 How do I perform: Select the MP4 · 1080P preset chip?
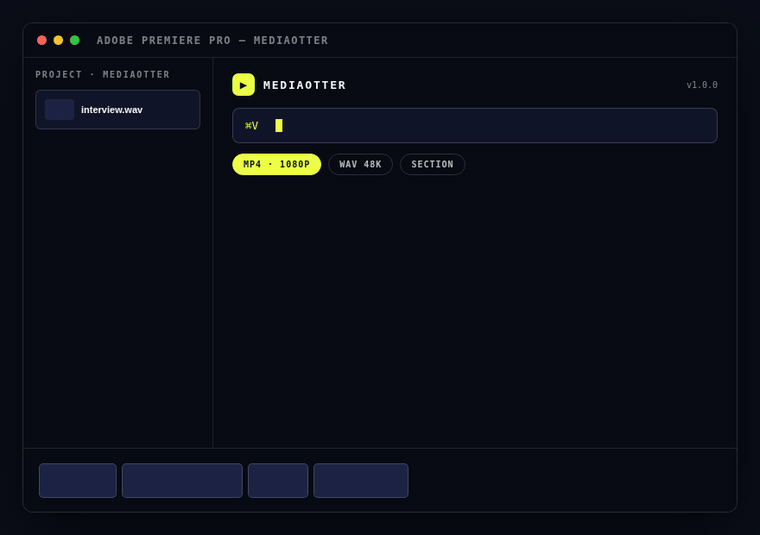pos(277,164)
